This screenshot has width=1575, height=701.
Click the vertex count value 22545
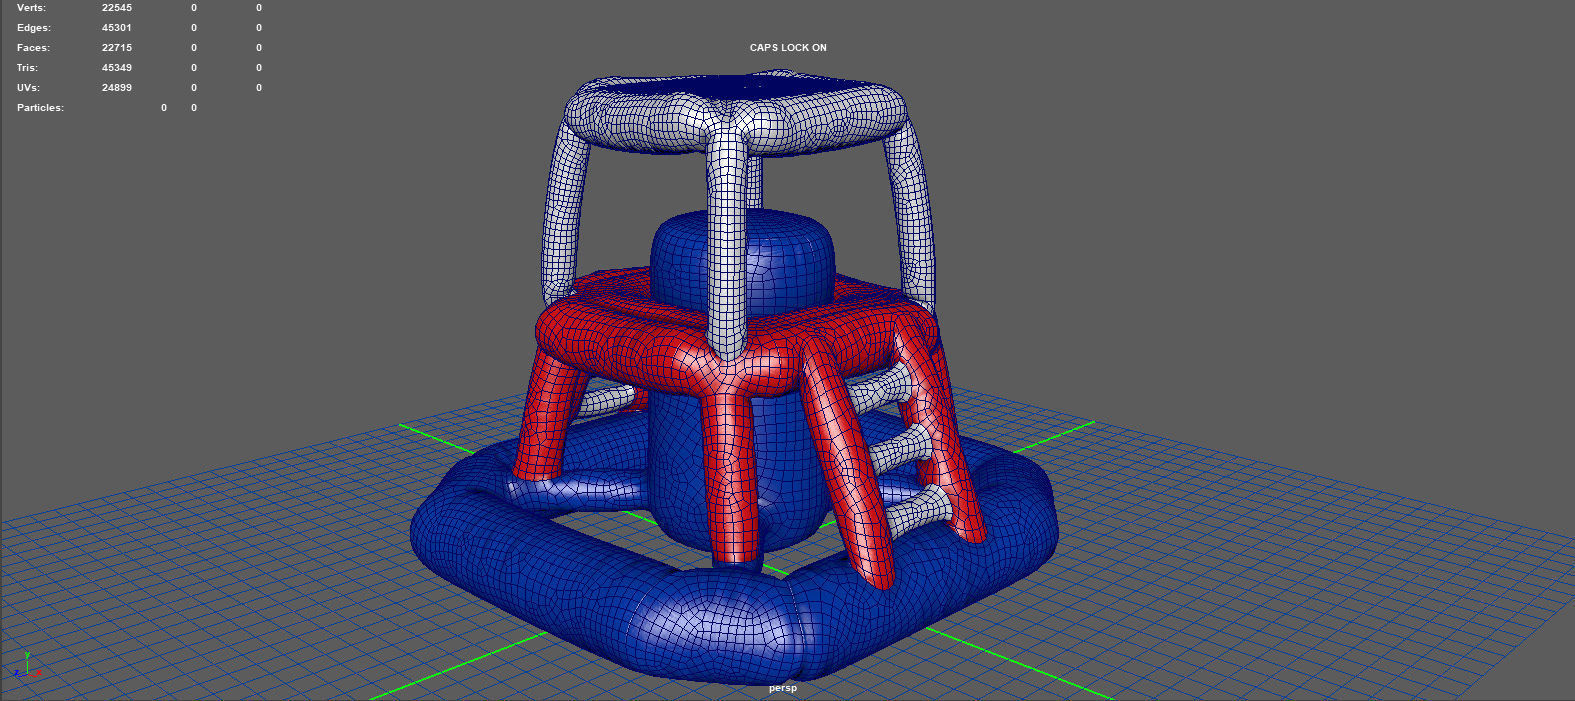tap(117, 8)
